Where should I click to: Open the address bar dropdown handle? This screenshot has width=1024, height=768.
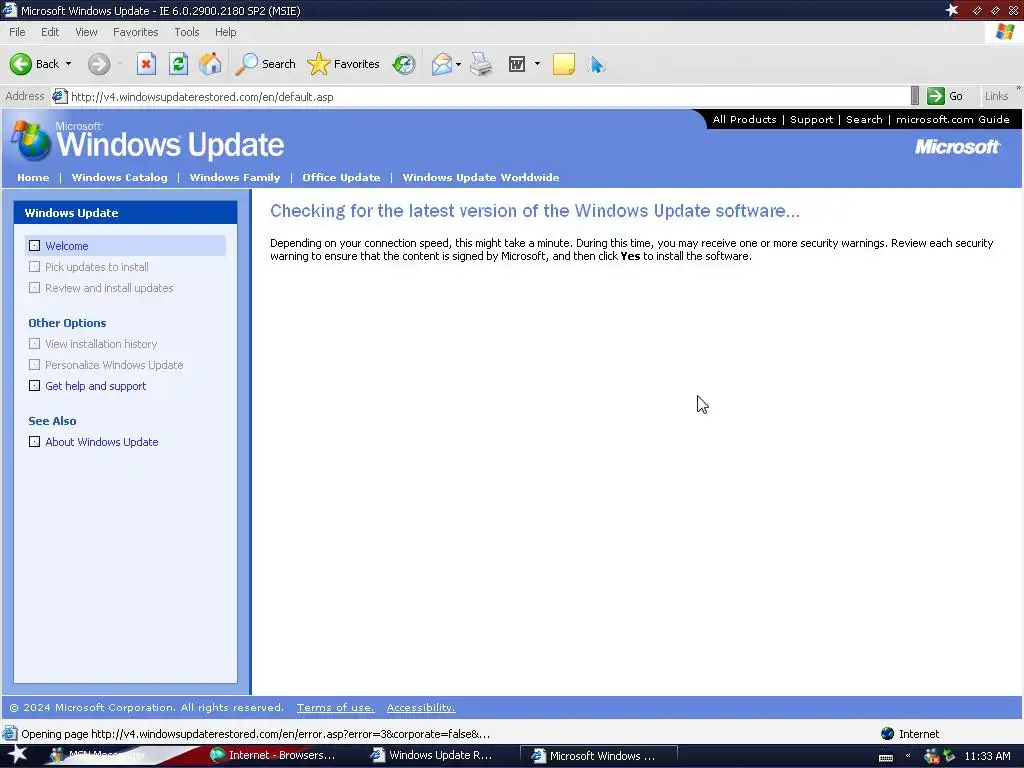pyautogui.click(x=915, y=96)
